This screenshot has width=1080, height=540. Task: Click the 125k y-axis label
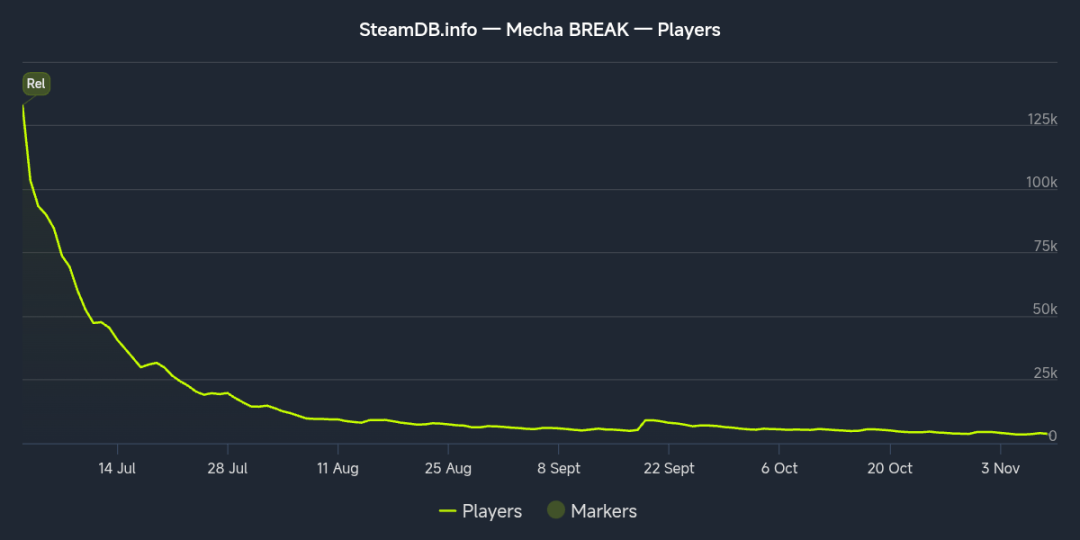1042,120
